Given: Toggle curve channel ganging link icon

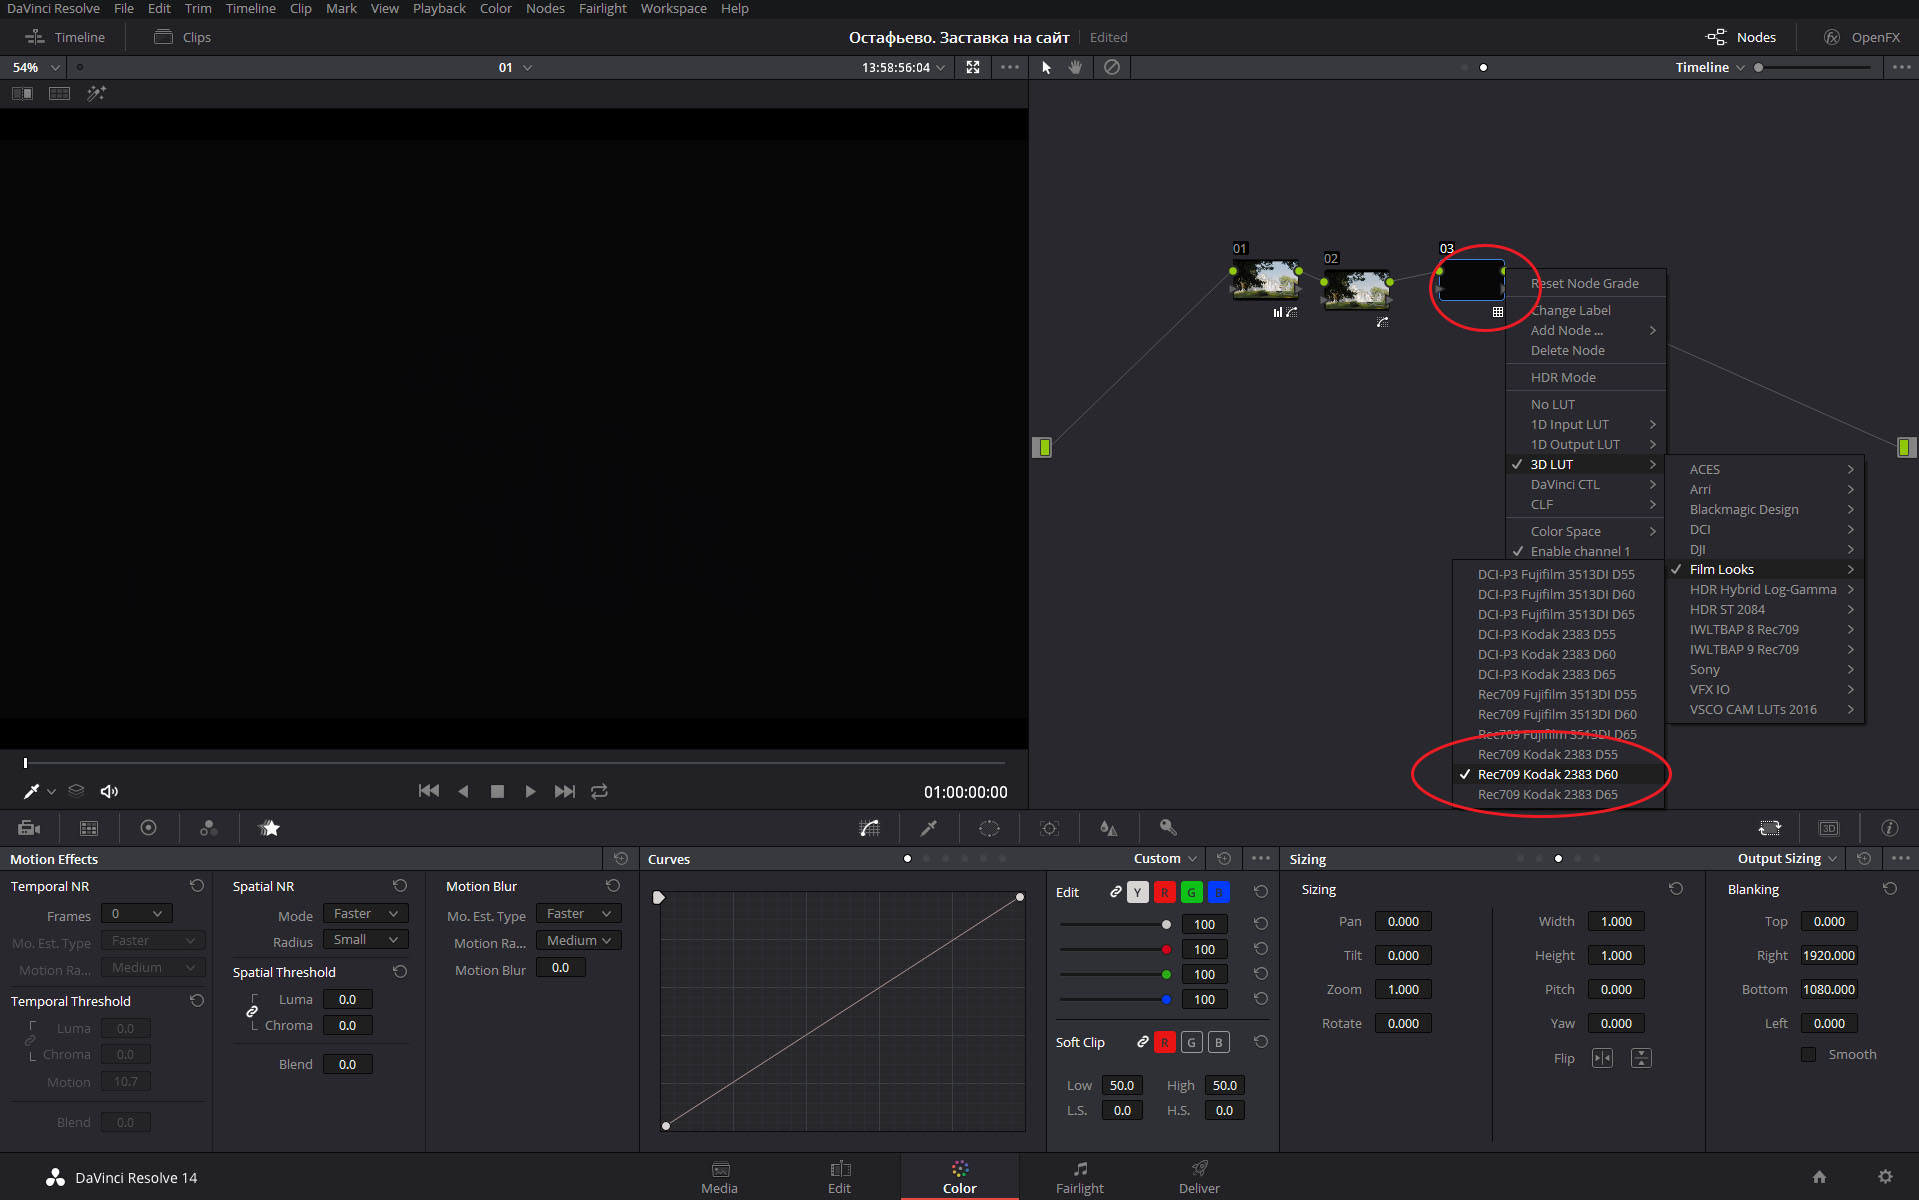Looking at the screenshot, I should 1115,892.
